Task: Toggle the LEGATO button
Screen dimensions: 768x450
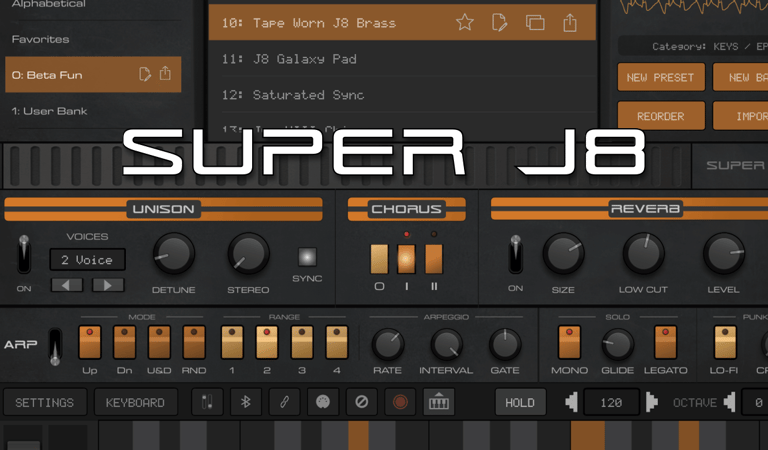Action: point(665,342)
